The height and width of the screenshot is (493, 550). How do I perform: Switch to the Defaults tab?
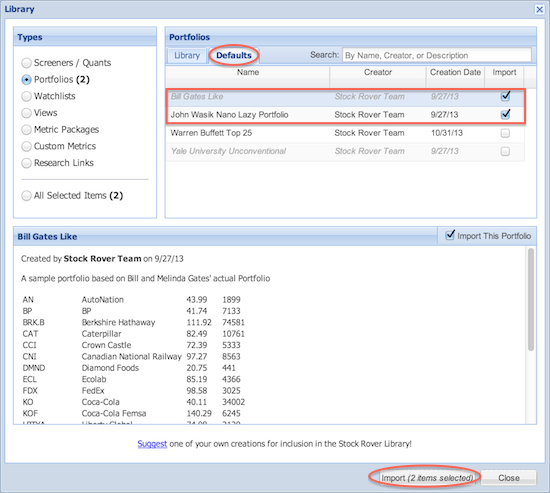tap(234, 55)
